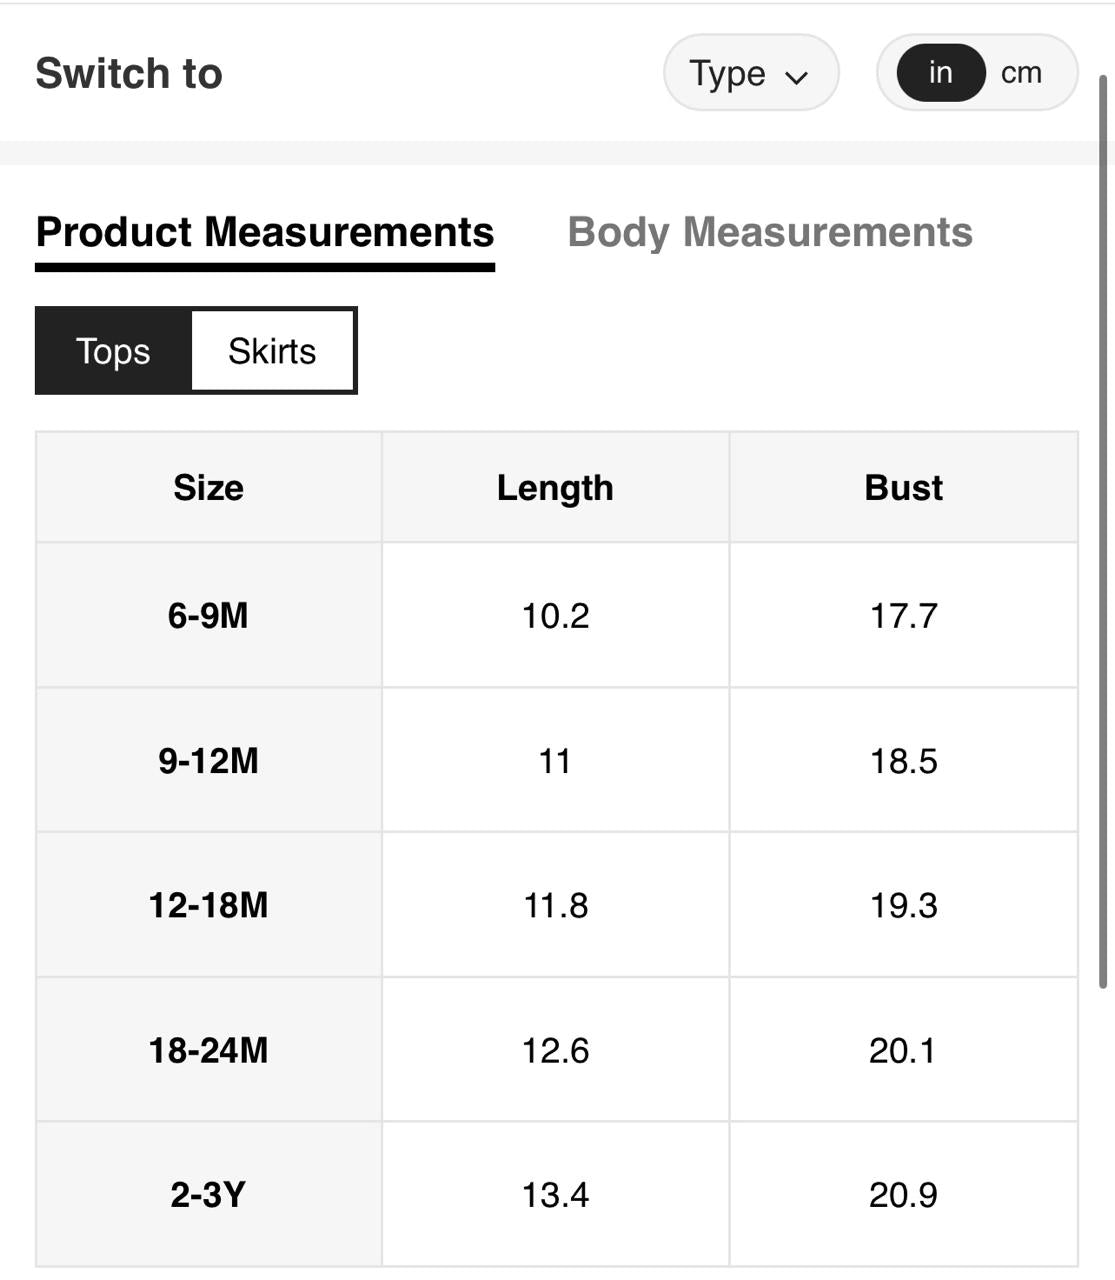Screen dimensions: 1115x1280
Task: Click the 20.9 bust value cell
Action: 903,1195
